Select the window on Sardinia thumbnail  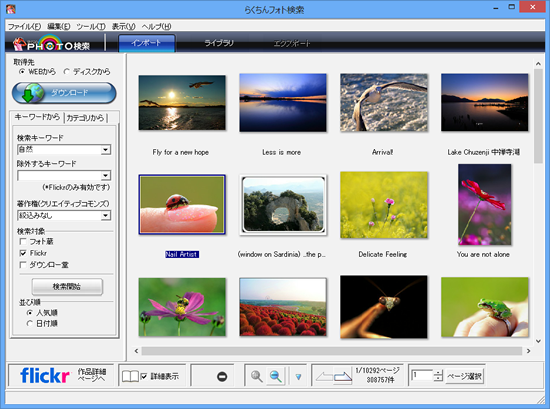(x=283, y=204)
